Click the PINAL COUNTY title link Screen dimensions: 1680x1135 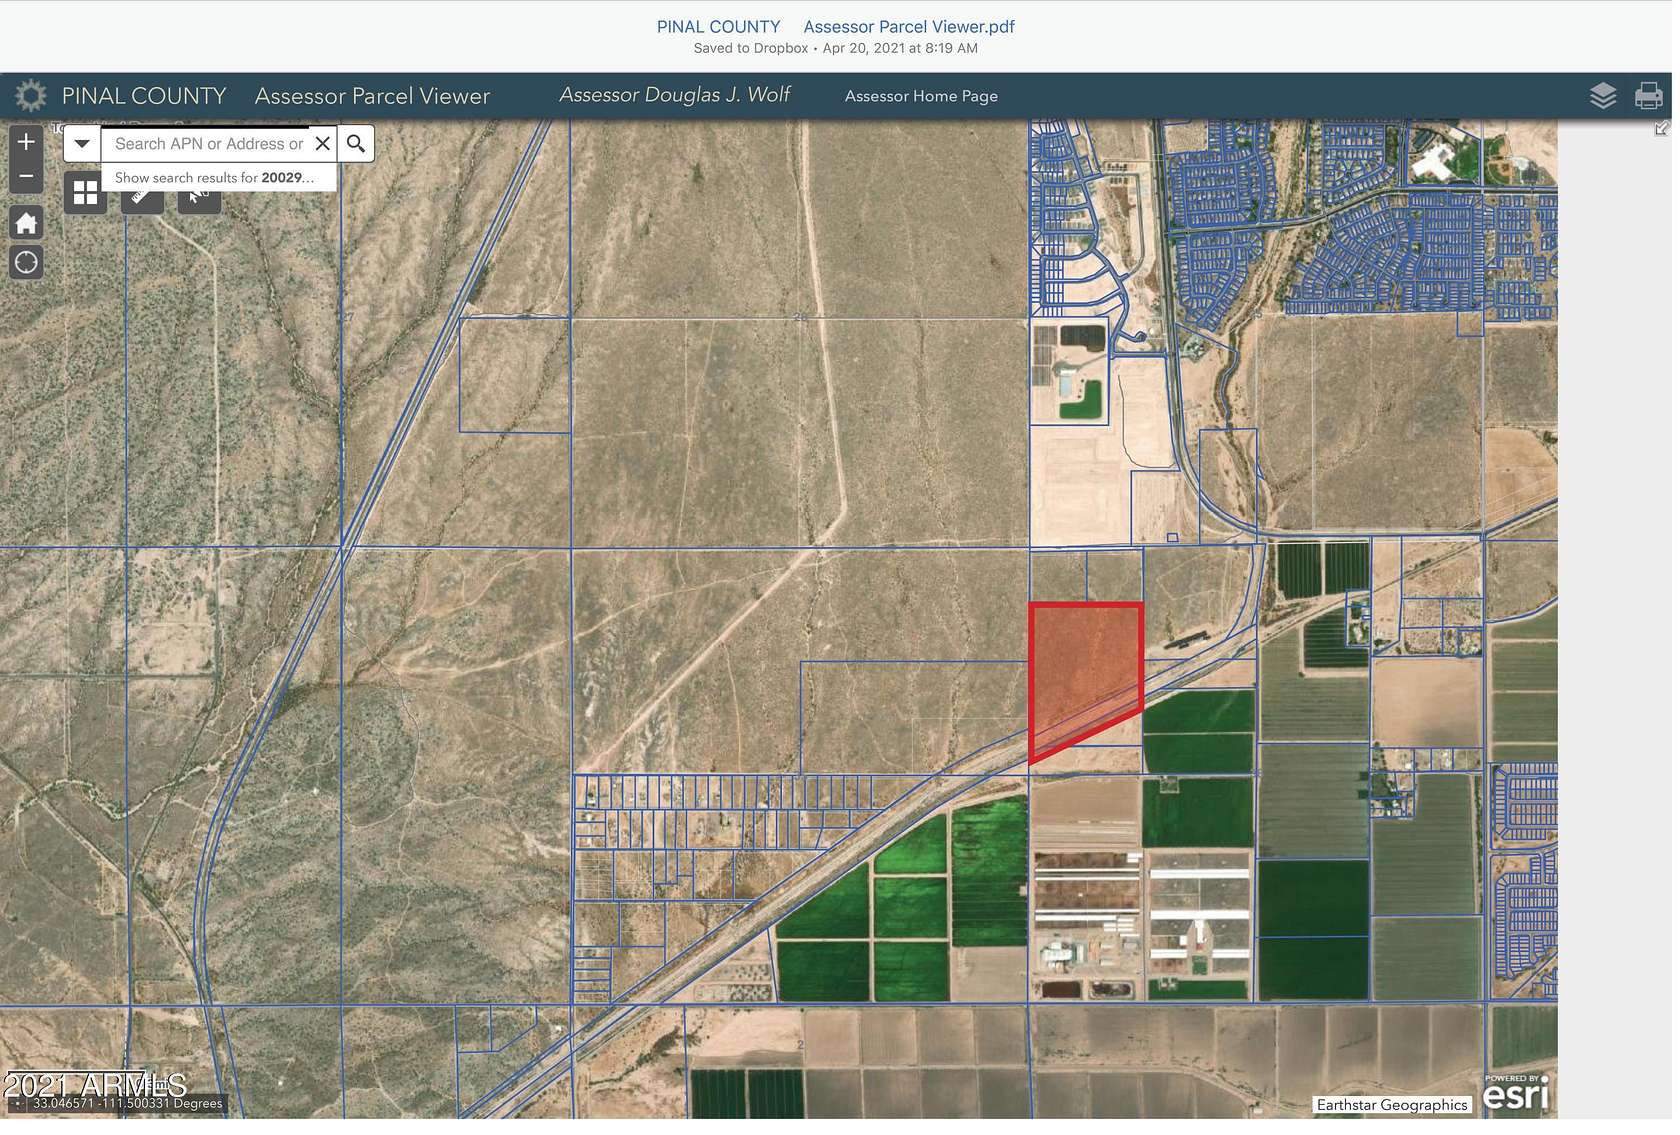point(144,95)
